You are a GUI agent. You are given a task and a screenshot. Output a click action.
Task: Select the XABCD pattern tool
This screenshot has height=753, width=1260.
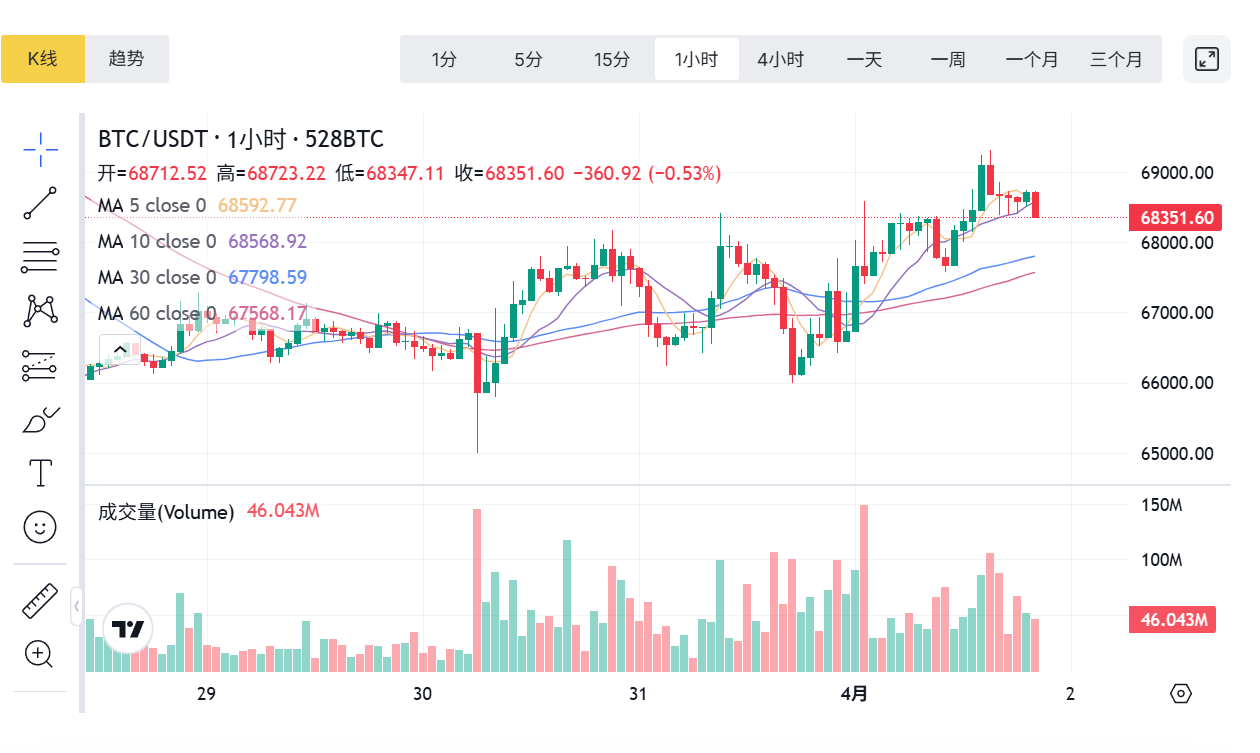click(40, 311)
